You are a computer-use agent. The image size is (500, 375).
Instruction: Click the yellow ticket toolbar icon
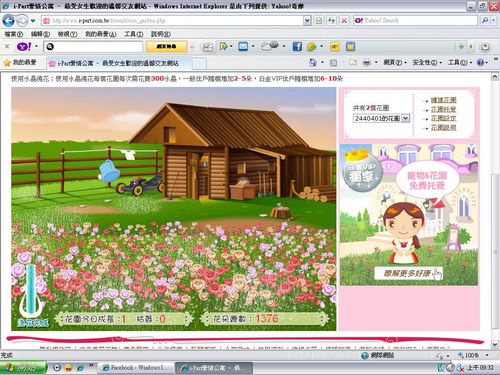(x=335, y=47)
